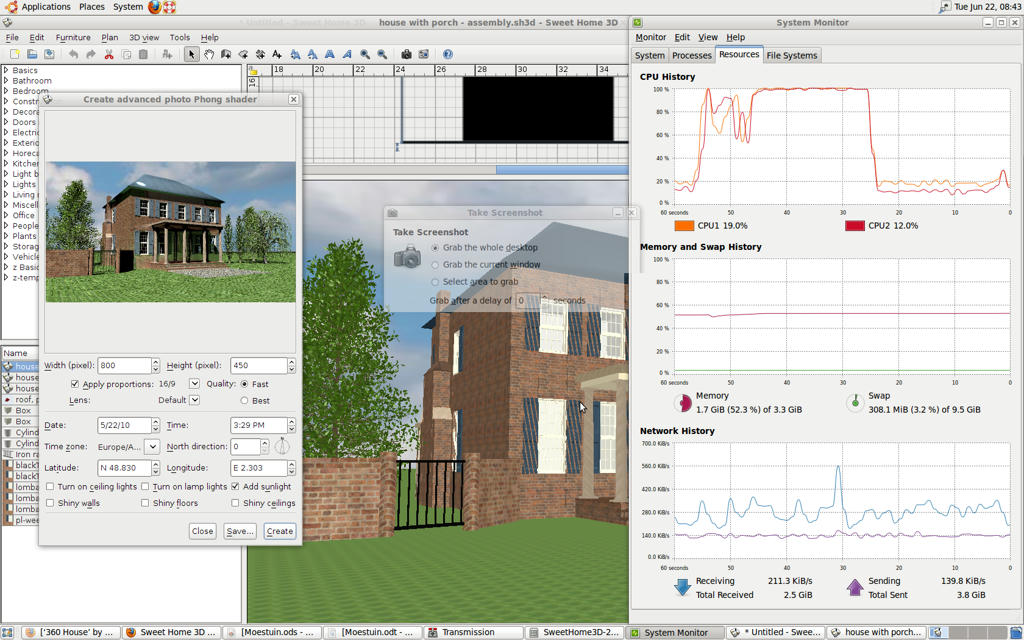
Task: Click the Undo arrow in toolbar
Action: pyautogui.click(x=73, y=54)
